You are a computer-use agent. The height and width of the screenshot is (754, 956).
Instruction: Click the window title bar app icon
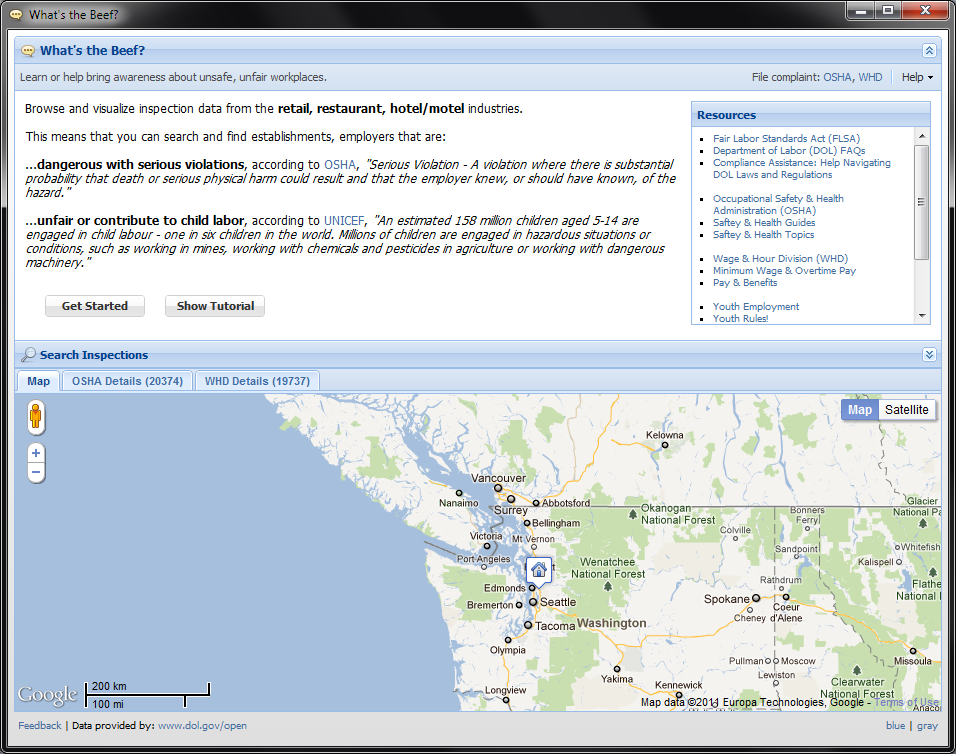point(16,15)
